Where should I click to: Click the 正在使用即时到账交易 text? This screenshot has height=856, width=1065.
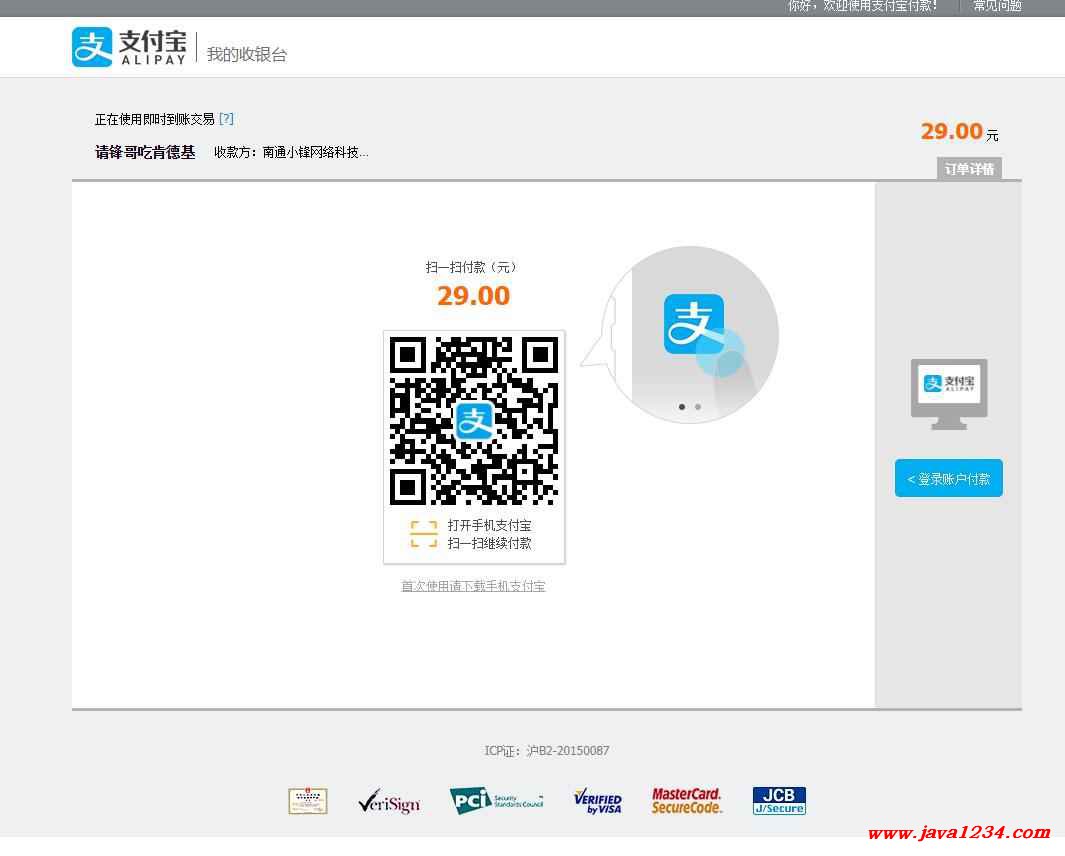coord(155,120)
